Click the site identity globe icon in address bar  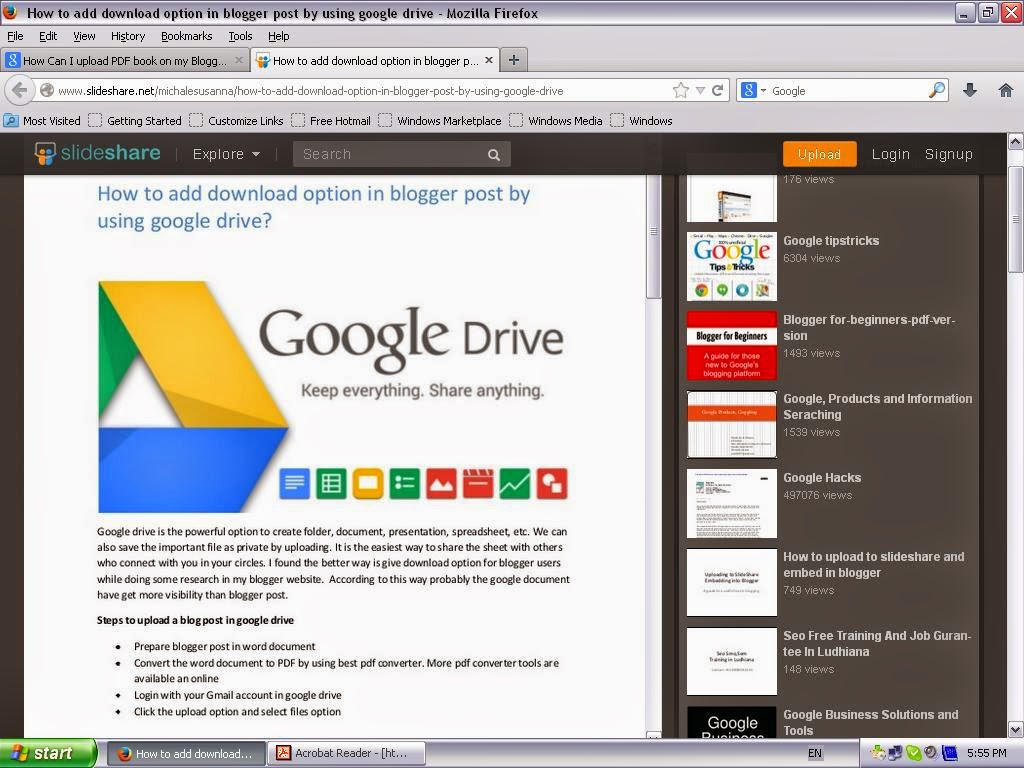[x=47, y=90]
